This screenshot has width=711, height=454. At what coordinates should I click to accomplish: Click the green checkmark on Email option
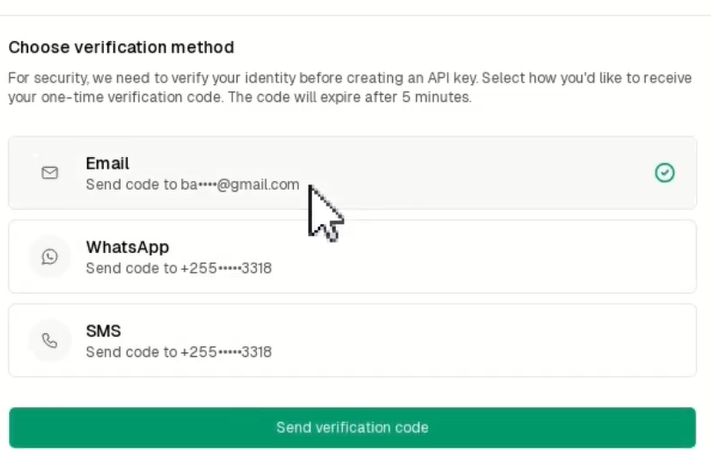[664, 173]
